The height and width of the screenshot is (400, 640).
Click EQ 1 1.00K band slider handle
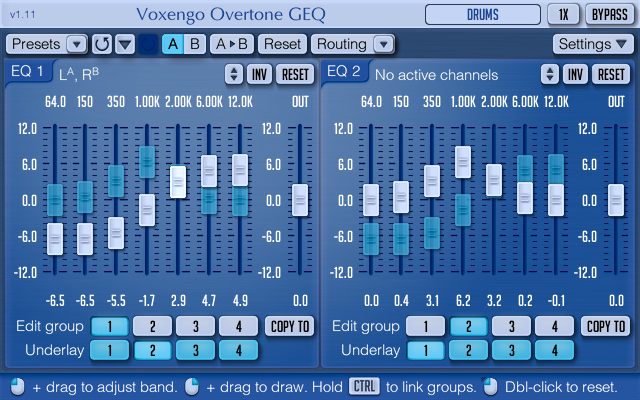point(147,210)
